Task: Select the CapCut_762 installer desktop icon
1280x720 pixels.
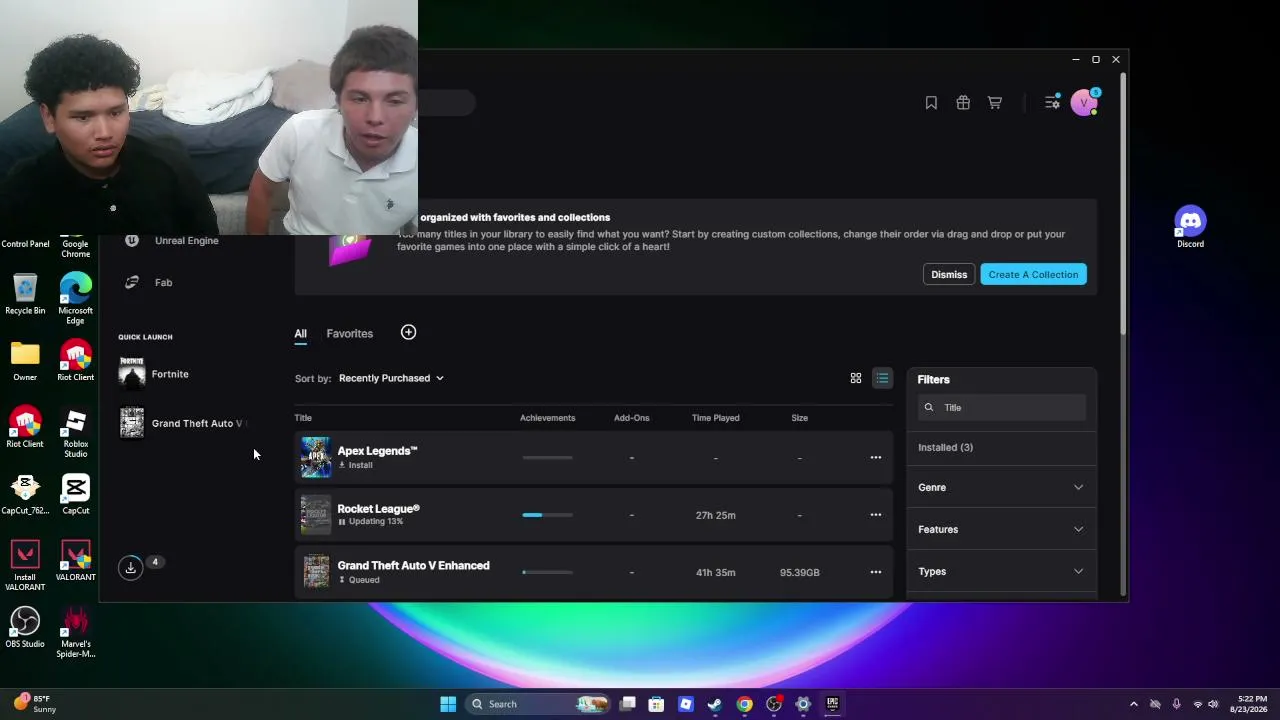Action: 25,494
